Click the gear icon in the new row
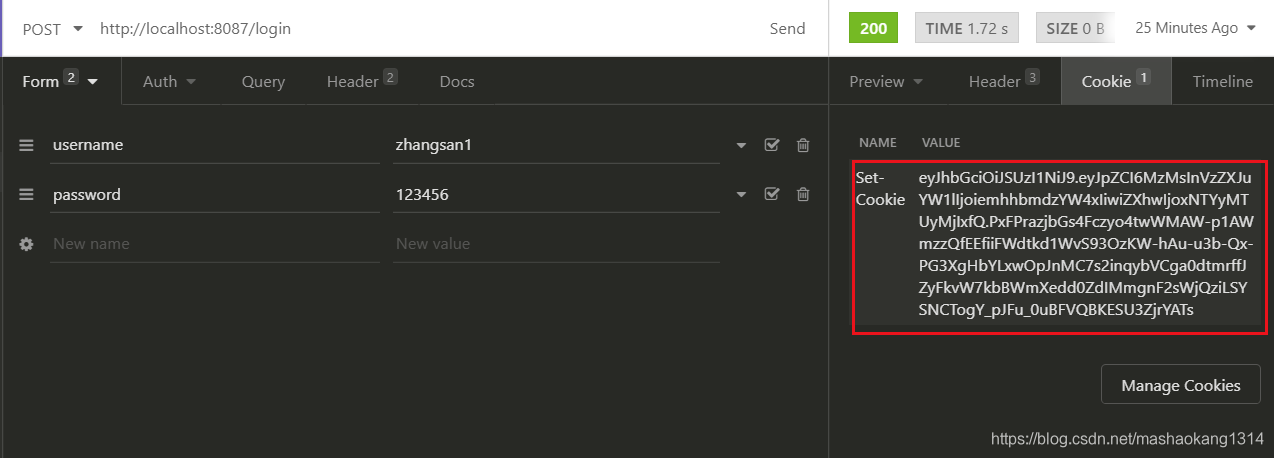Screen dimensions: 1274x458 [26, 244]
